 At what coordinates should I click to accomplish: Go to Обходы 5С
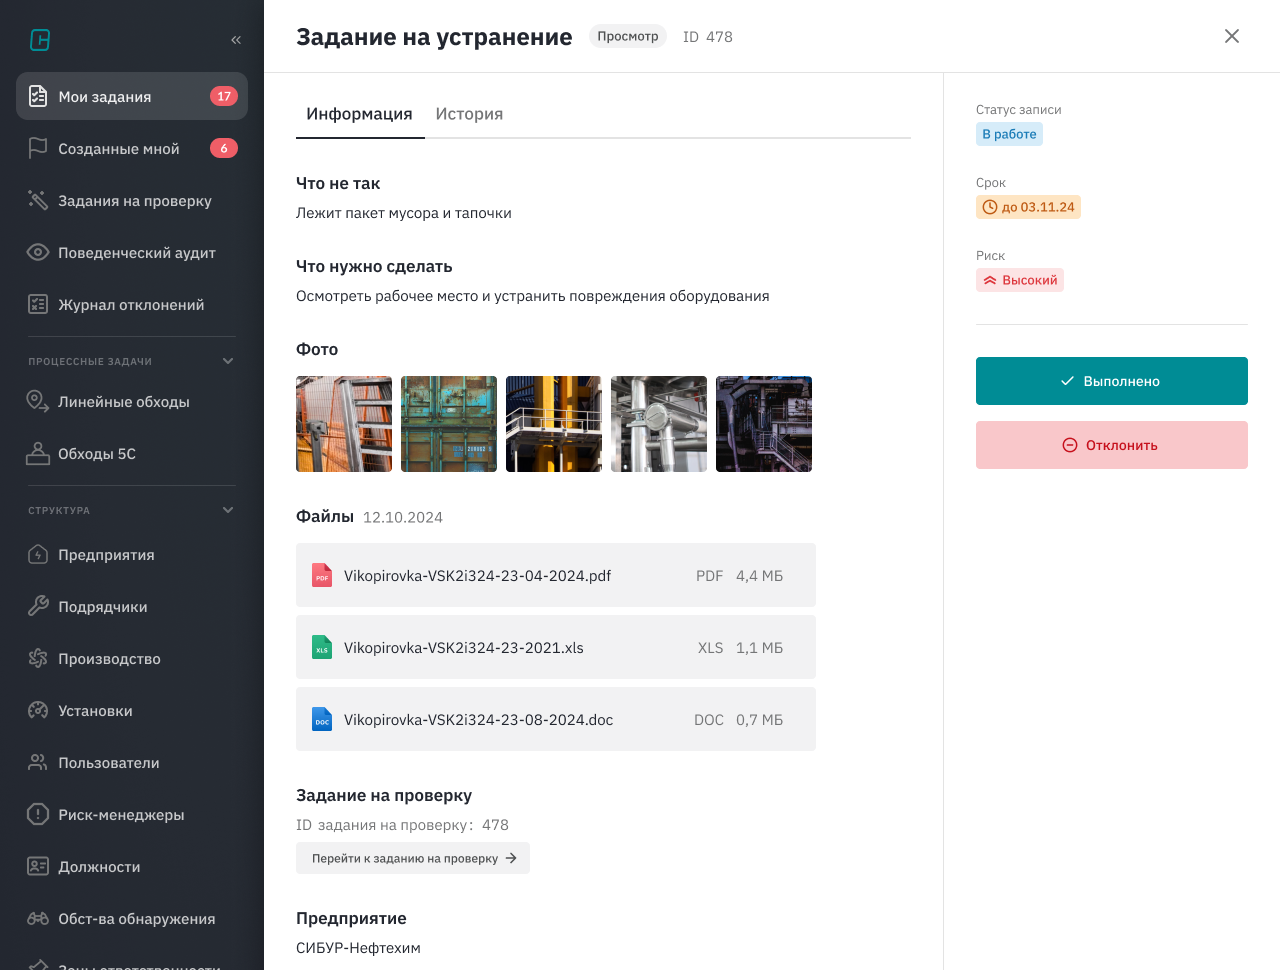[132, 453]
